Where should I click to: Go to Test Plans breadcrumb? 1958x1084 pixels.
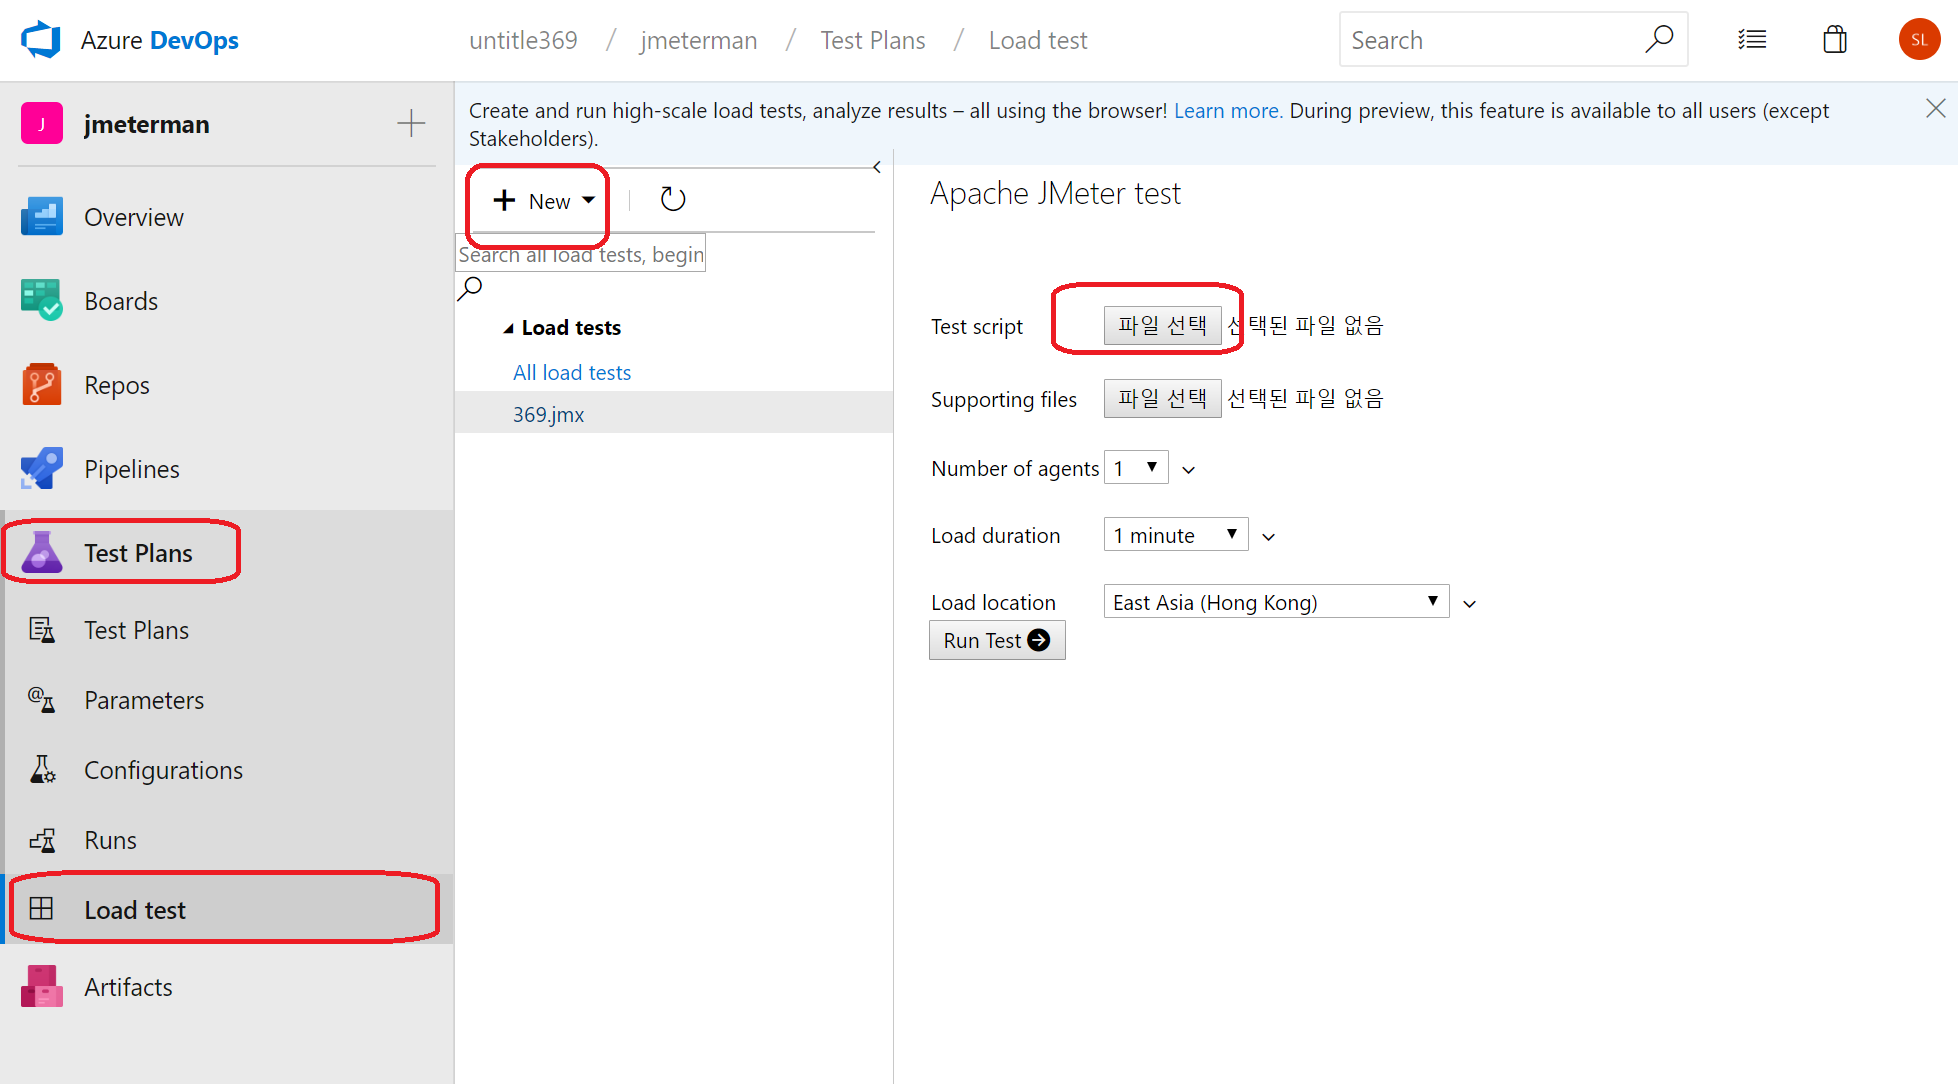tap(873, 40)
